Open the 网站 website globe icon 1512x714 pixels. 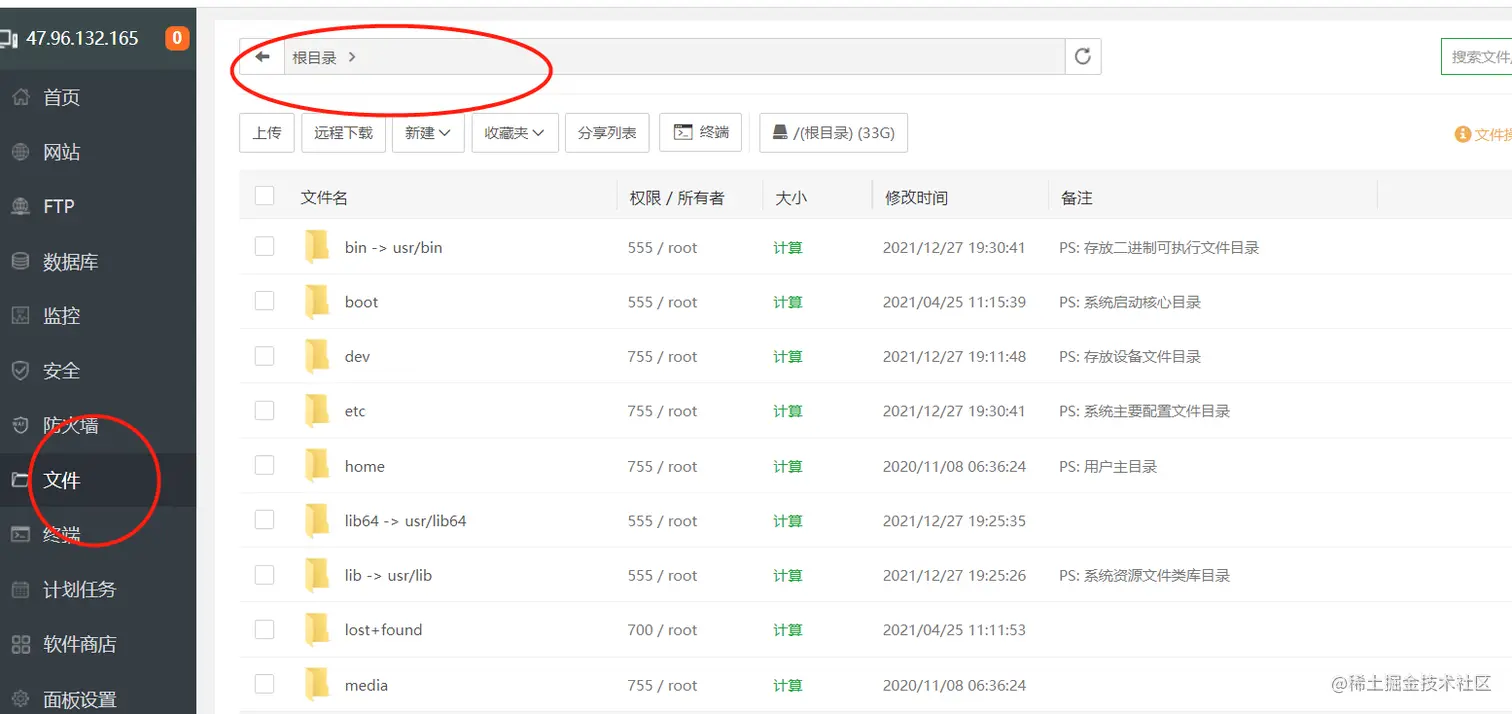point(20,152)
